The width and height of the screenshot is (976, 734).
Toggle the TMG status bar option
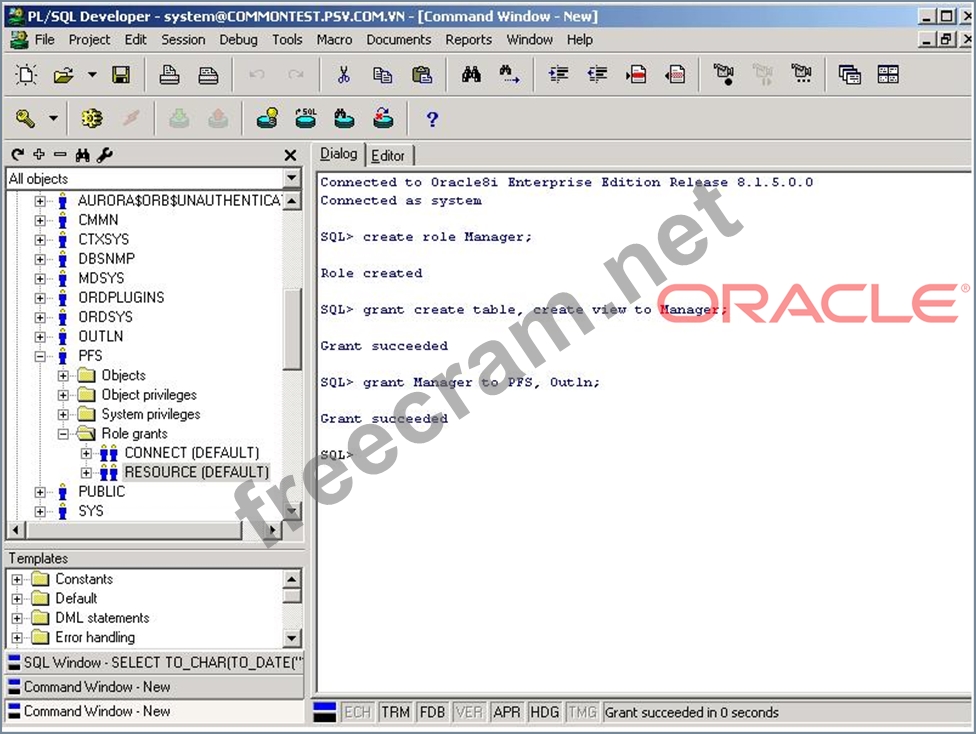[x=582, y=712]
